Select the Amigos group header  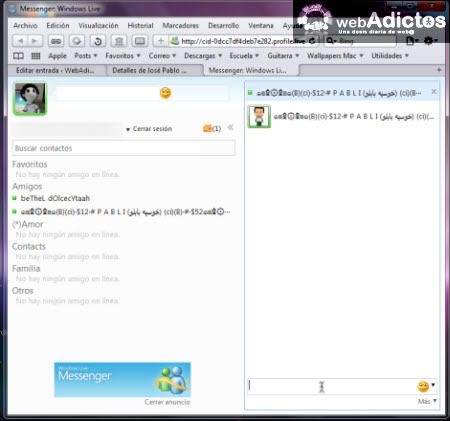pos(27,186)
